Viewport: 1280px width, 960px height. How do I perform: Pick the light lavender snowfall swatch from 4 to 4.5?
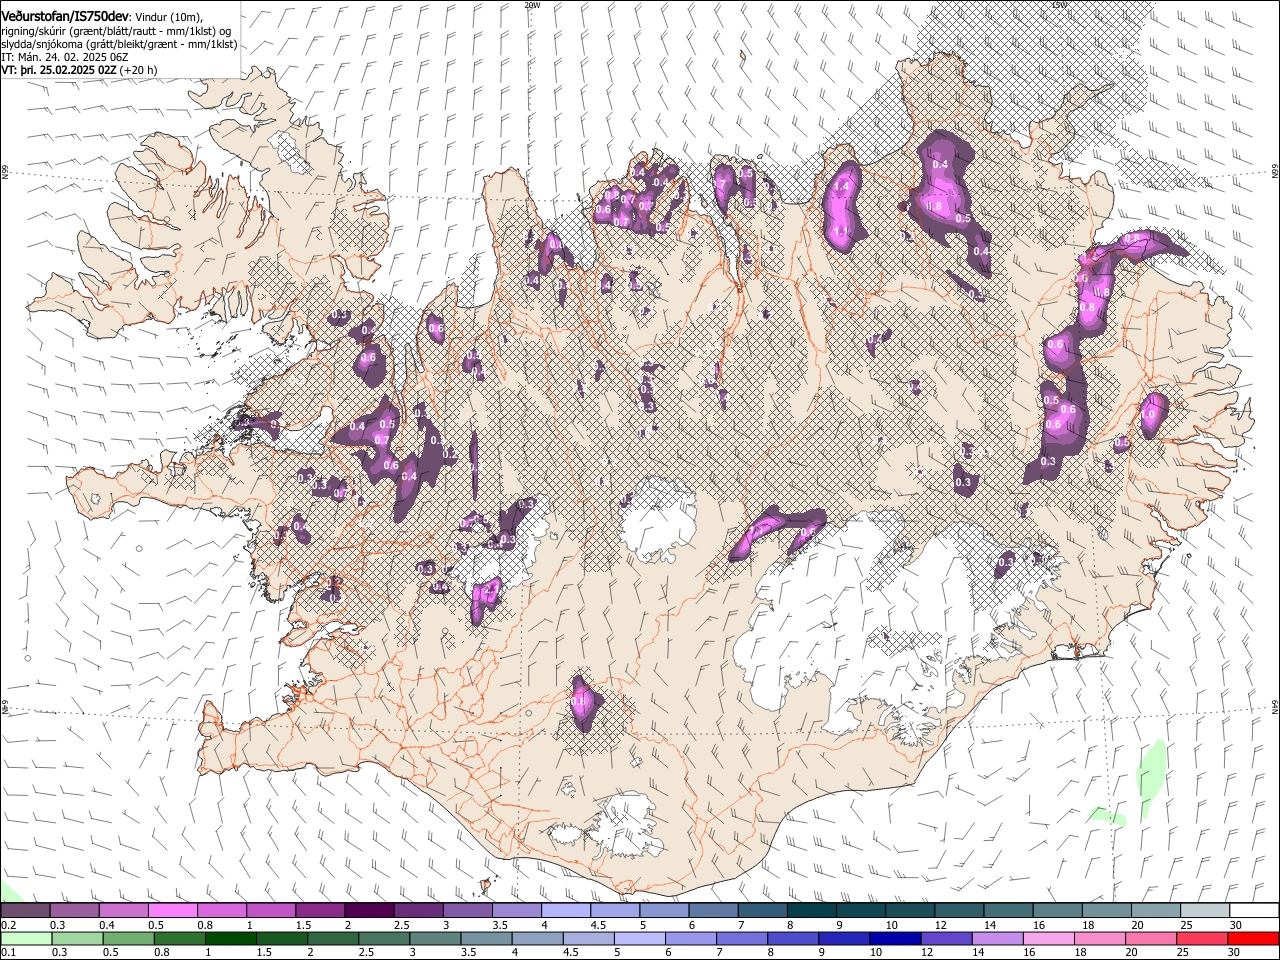click(565, 911)
